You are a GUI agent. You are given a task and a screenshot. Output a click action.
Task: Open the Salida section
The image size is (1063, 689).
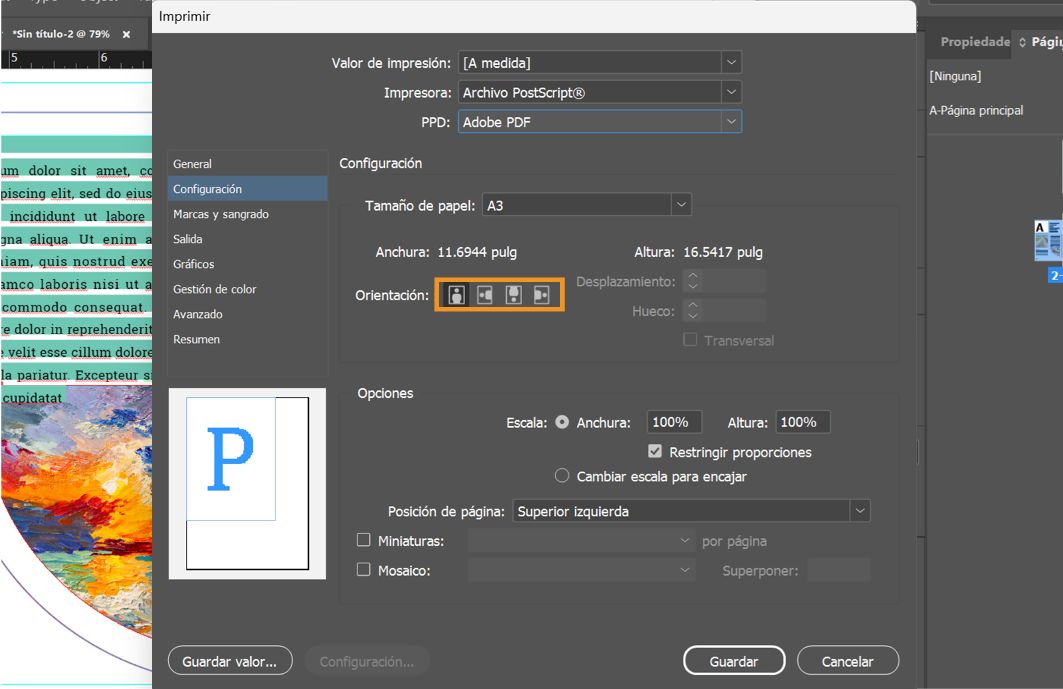(x=247, y=239)
